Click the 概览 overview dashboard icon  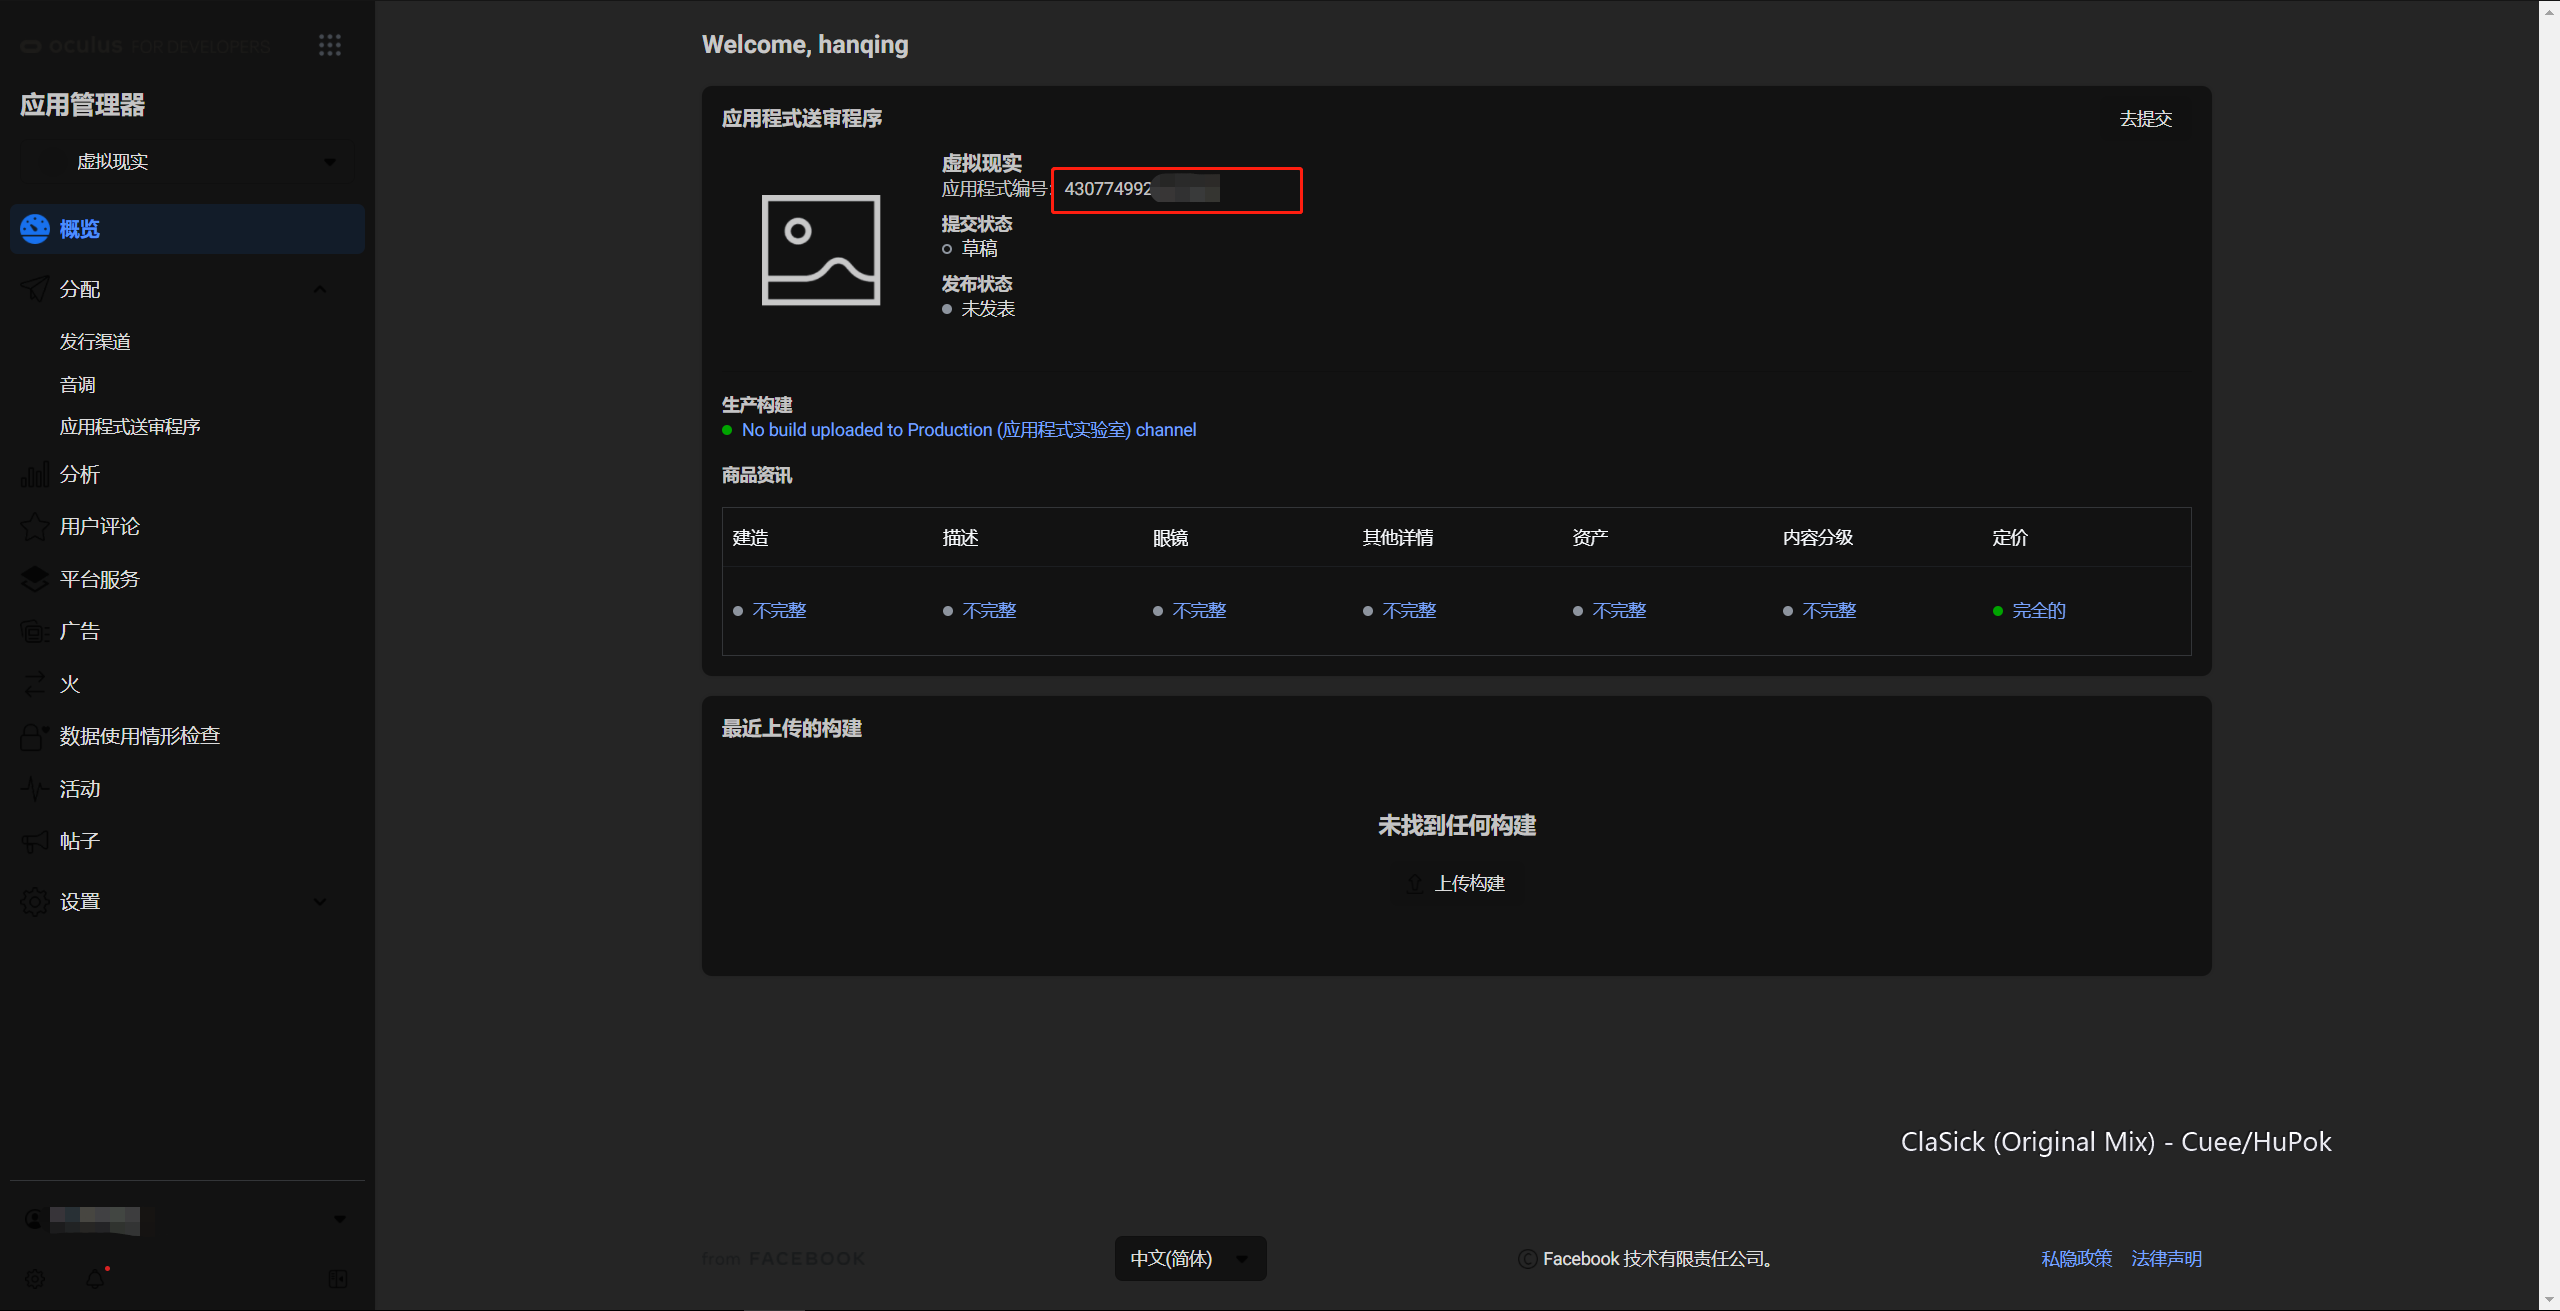[x=35, y=229]
